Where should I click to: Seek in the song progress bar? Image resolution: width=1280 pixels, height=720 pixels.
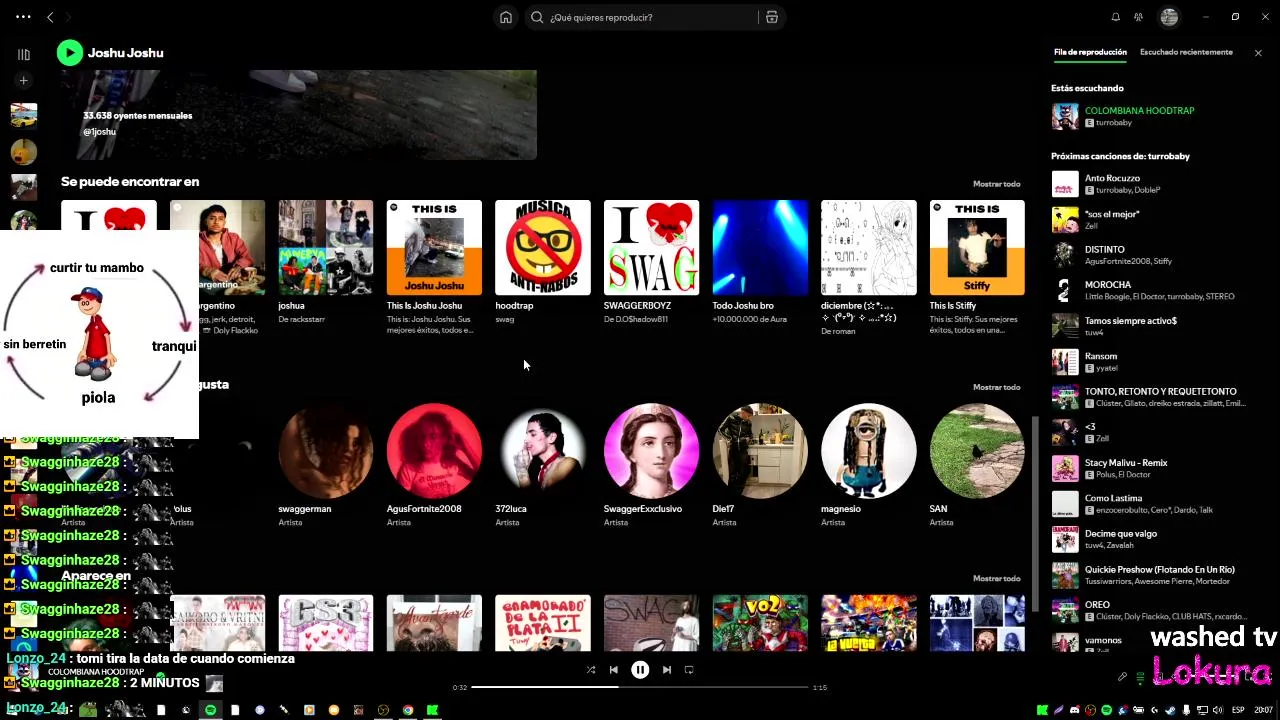pyautogui.click(x=640, y=687)
